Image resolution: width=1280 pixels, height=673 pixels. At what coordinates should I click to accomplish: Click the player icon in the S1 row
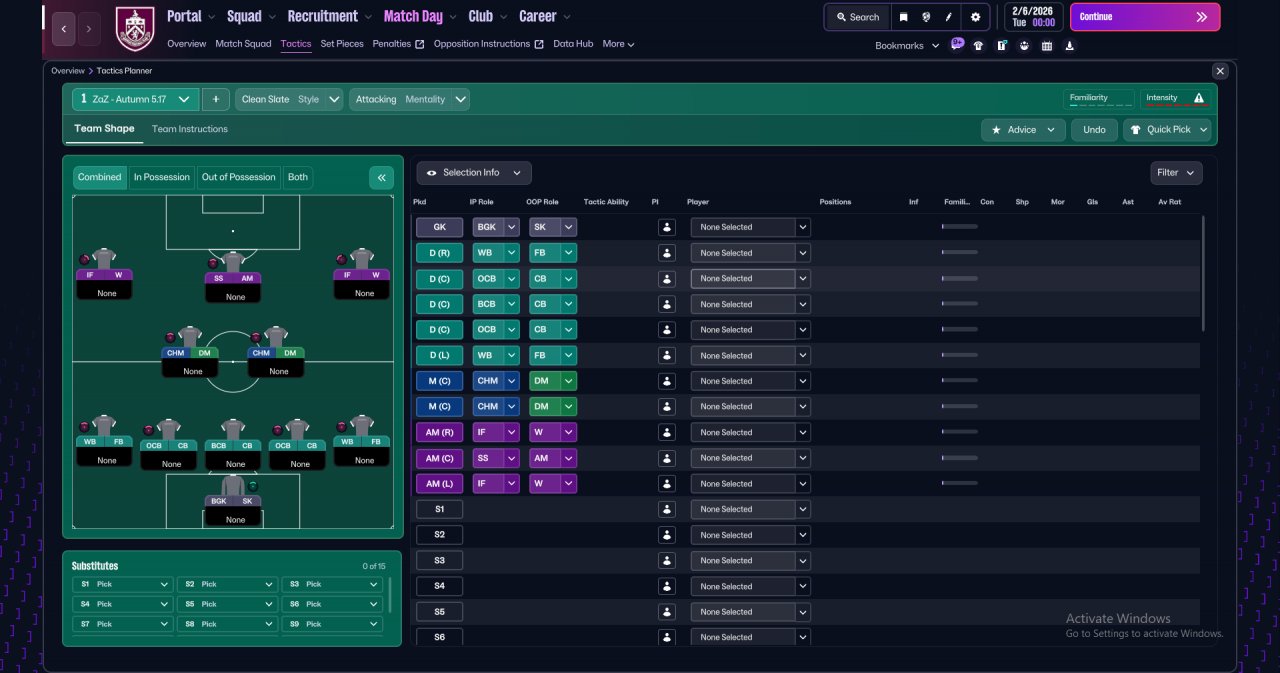pos(667,509)
